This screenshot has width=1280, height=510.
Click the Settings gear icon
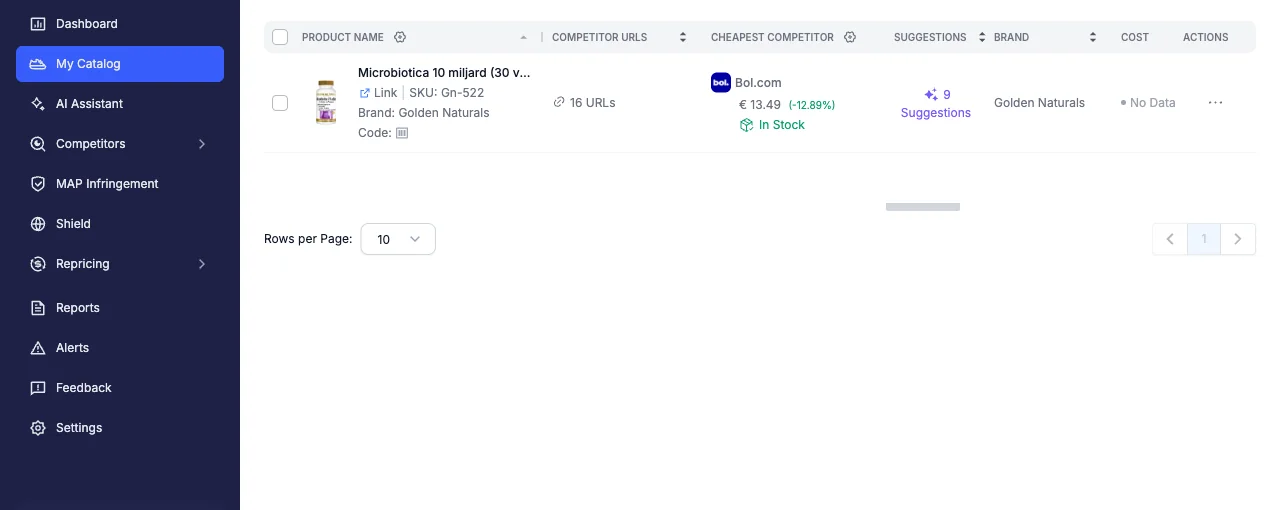point(38,427)
